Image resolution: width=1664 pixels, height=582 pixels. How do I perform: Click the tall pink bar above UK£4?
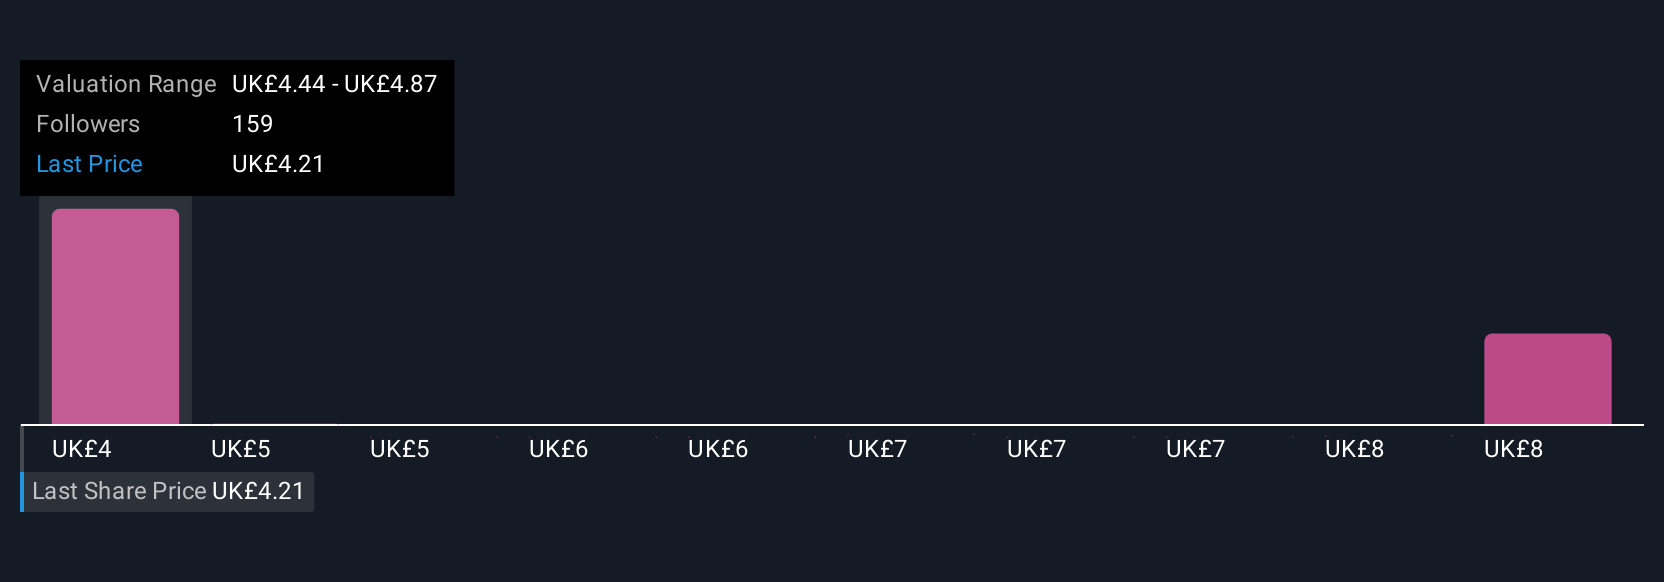(x=115, y=316)
